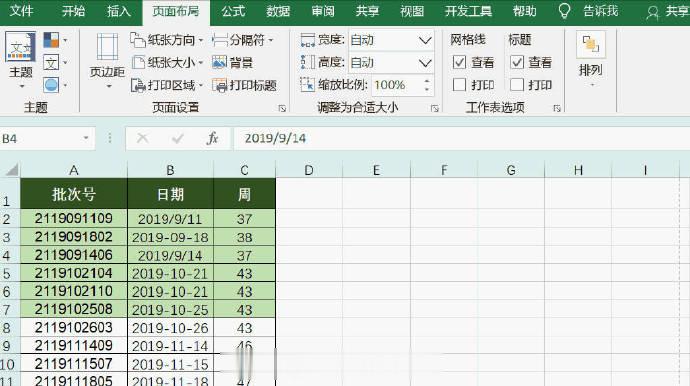The width and height of the screenshot is (690, 386).
Task: Open the 主题 themes gallery
Action: click(x=21, y=59)
